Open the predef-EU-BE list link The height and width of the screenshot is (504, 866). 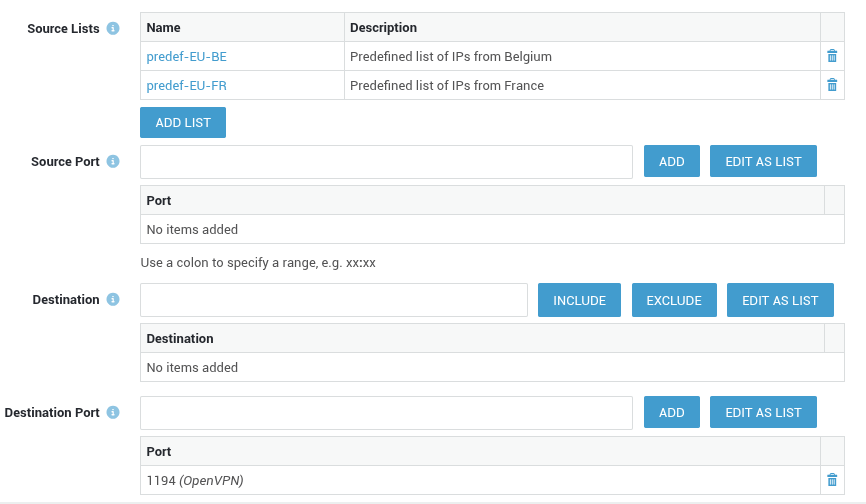pos(186,56)
